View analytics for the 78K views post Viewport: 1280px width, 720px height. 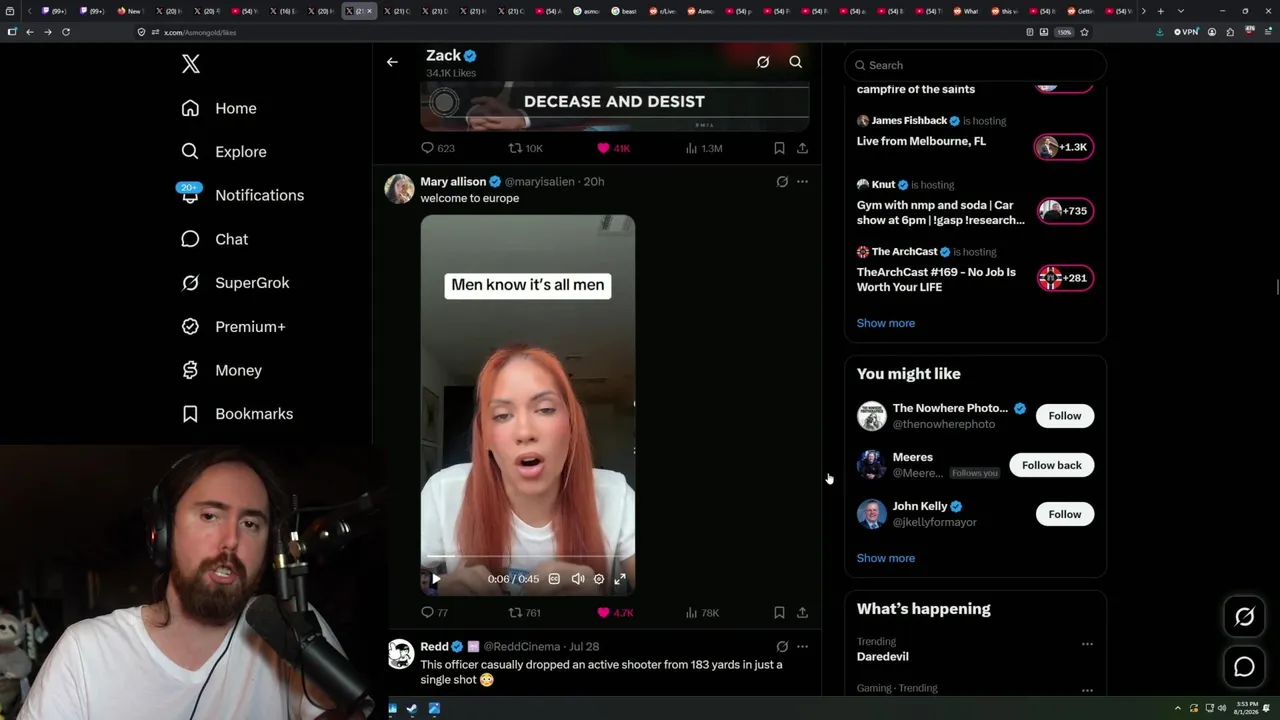pos(702,613)
